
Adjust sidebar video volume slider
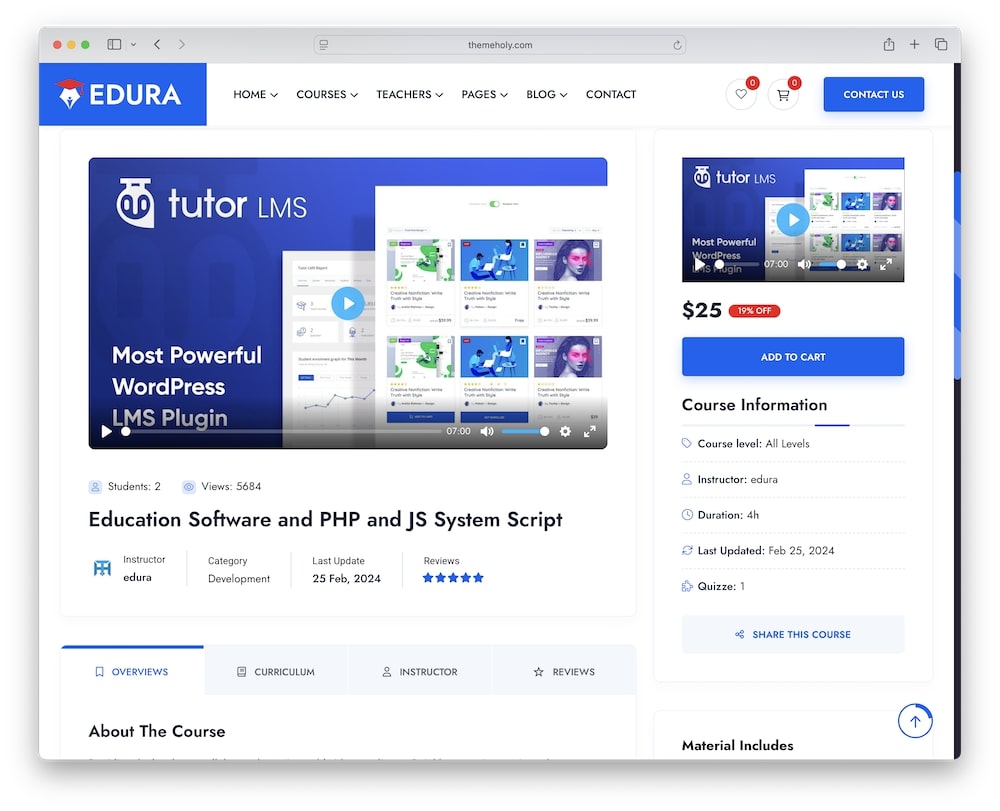point(833,264)
